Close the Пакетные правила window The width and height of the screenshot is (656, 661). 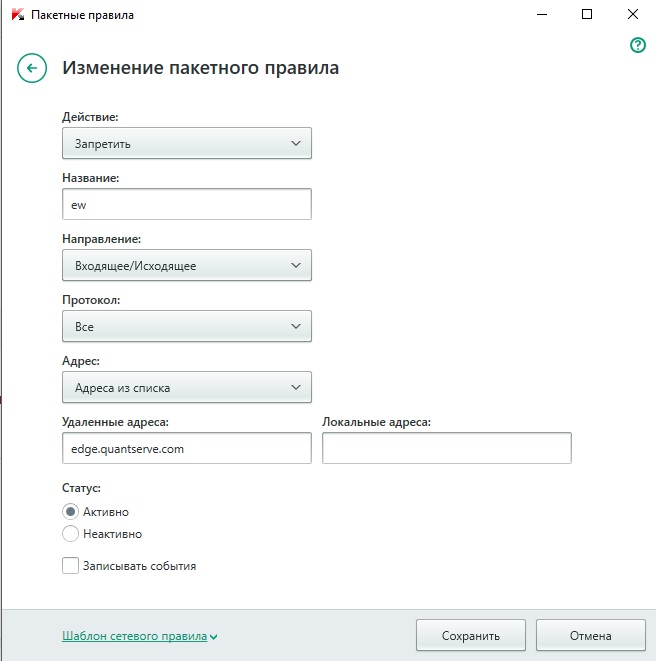tap(633, 15)
